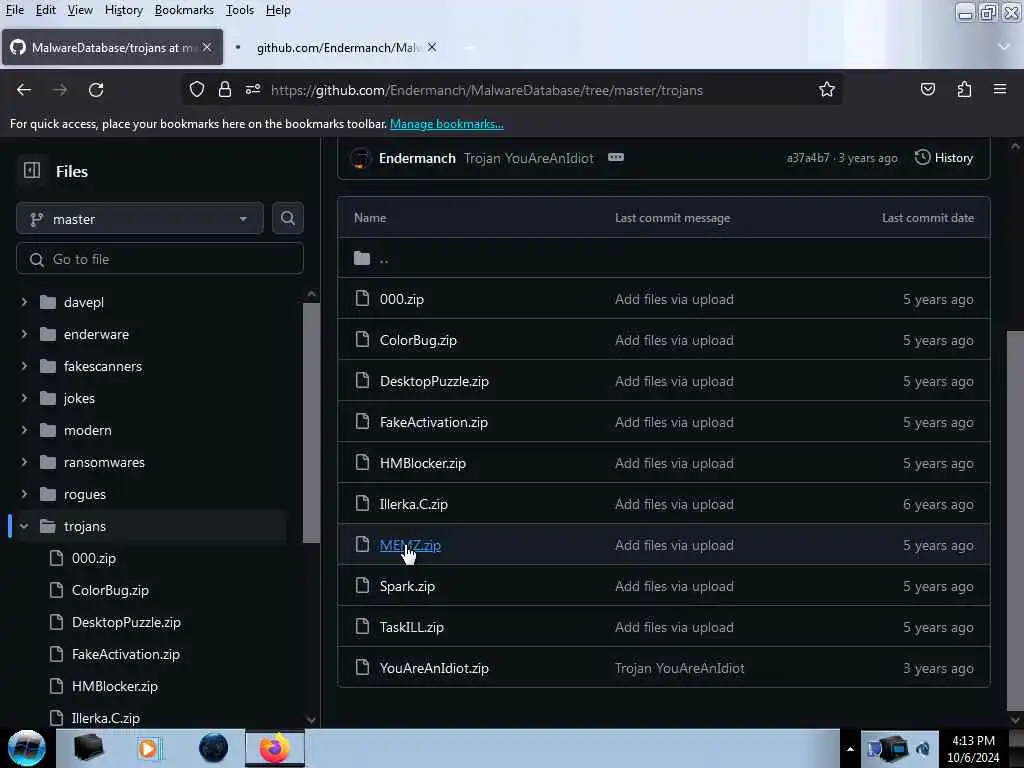Open FakeActivation.zip in the file table
1024x768 pixels.
click(x=434, y=422)
